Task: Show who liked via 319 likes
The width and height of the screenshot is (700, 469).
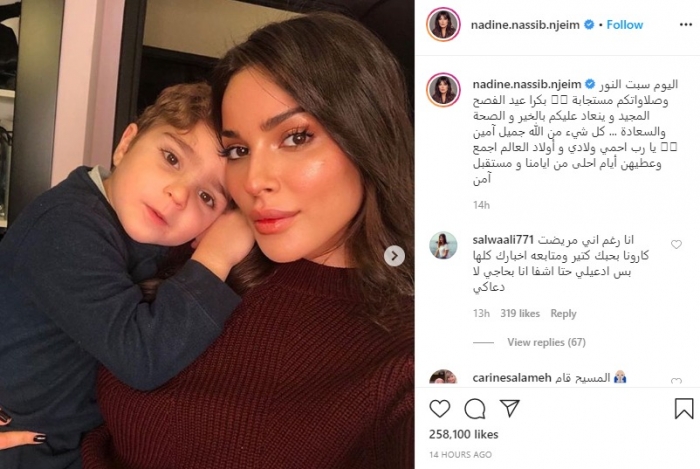Action: (x=520, y=314)
